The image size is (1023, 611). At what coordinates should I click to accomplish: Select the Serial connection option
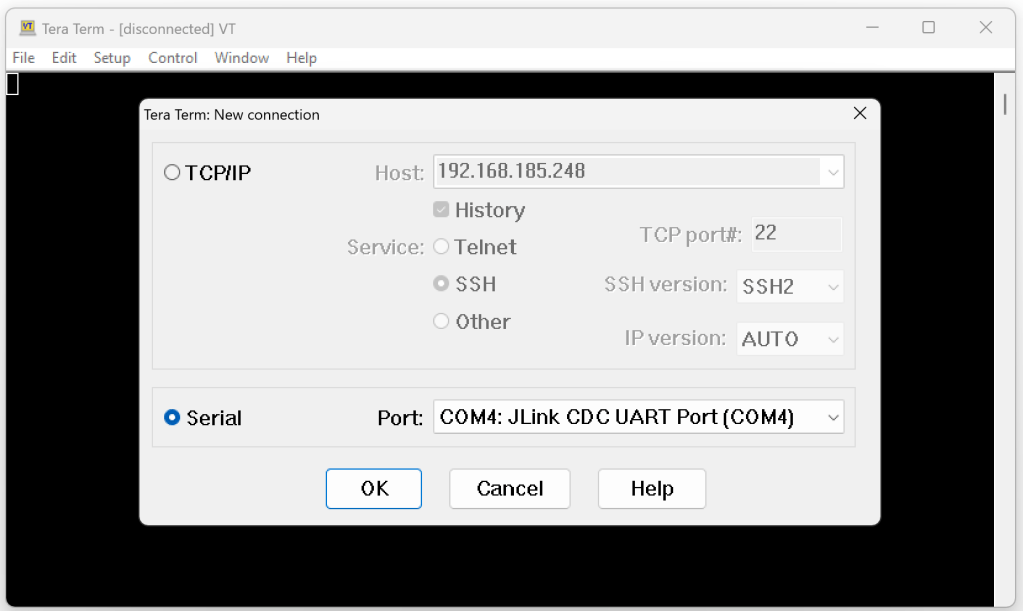tap(172, 418)
